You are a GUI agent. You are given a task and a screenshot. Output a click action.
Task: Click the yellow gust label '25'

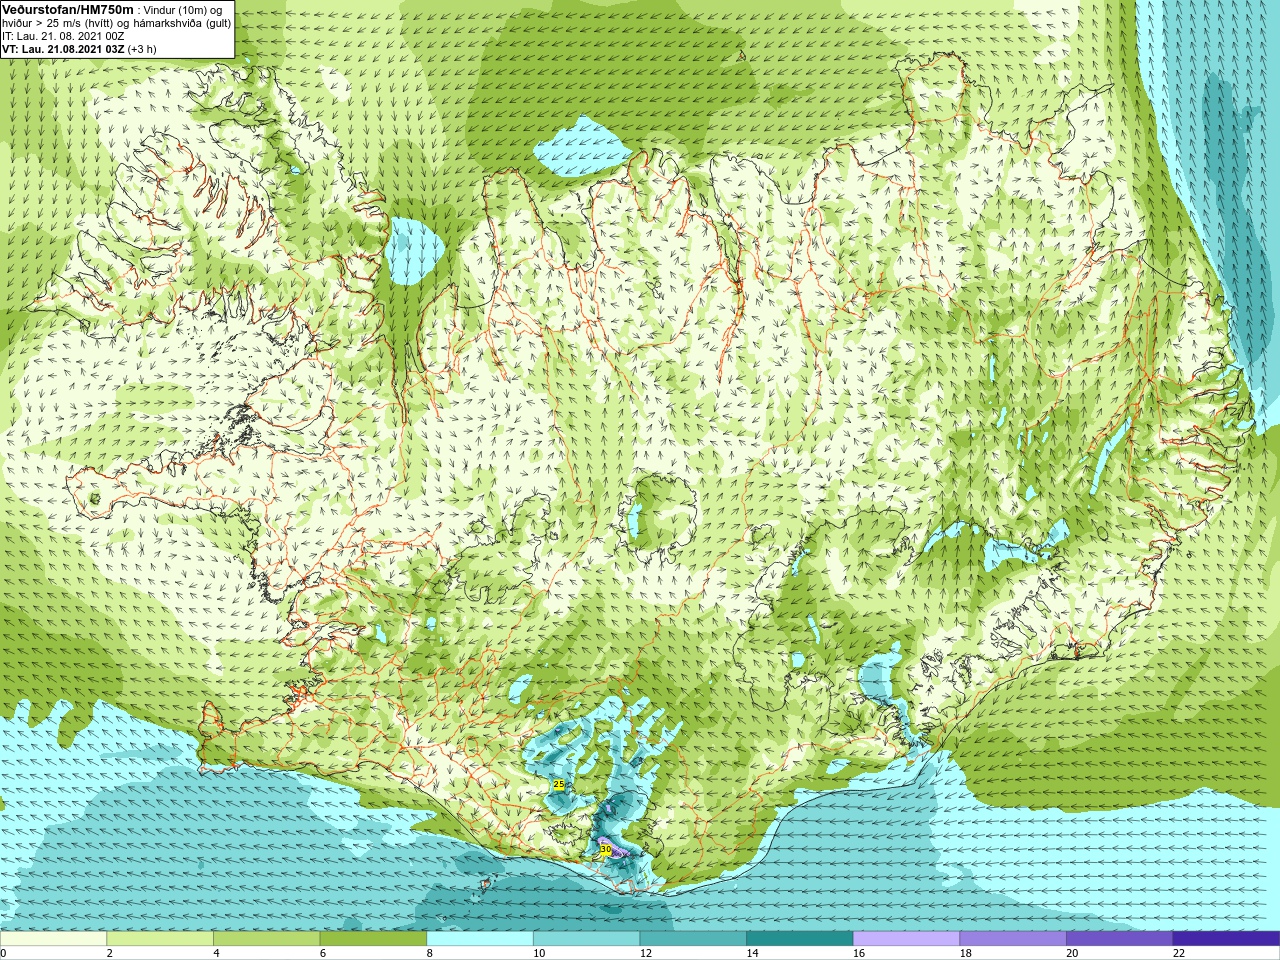pyautogui.click(x=559, y=784)
